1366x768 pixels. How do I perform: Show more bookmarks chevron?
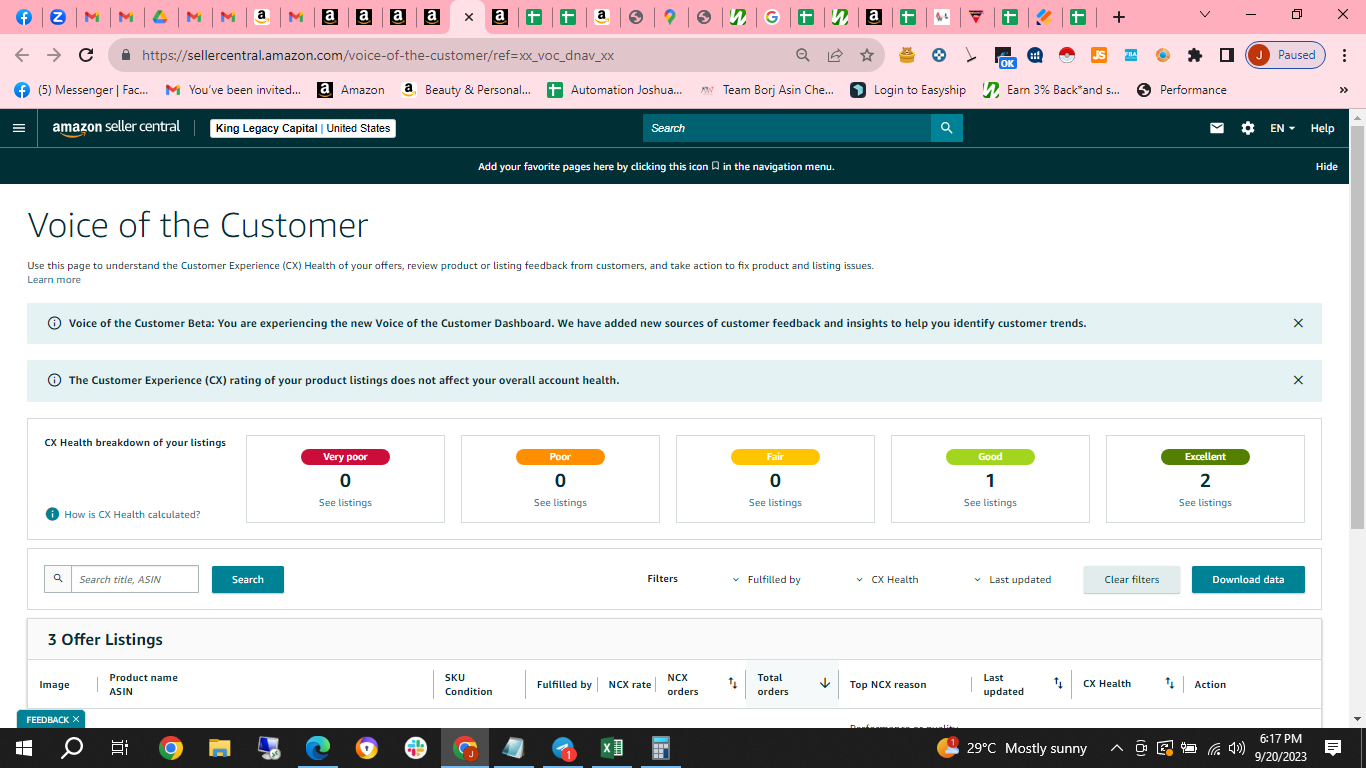tap(1343, 90)
